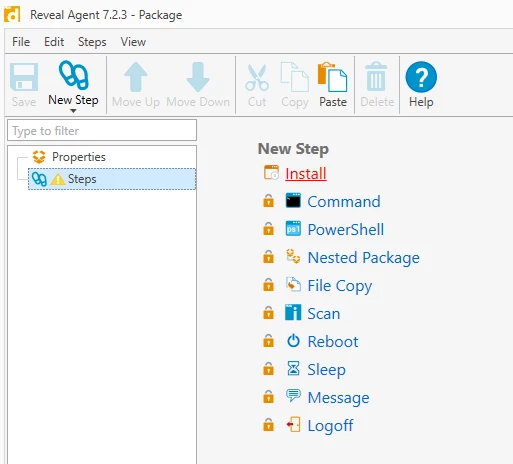Click the Move Up arrow icon

[x=136, y=77]
